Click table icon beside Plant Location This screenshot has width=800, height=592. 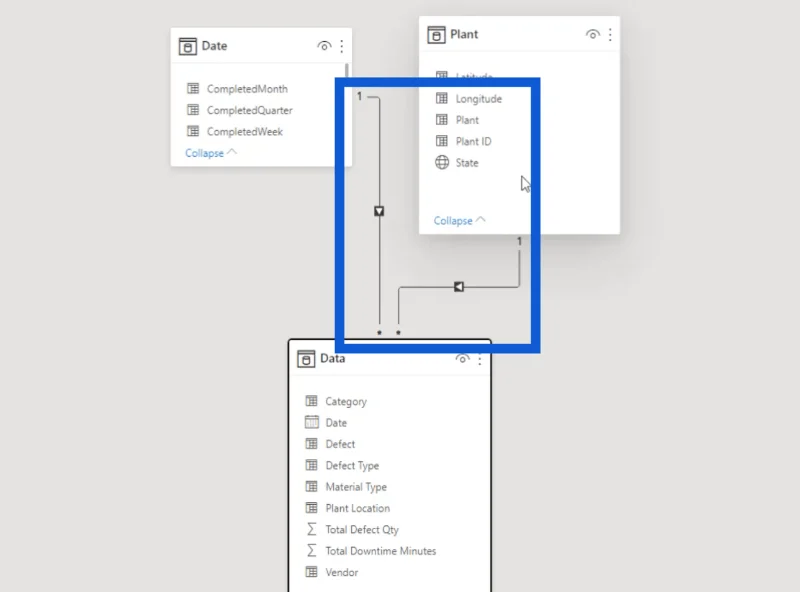[x=311, y=507]
